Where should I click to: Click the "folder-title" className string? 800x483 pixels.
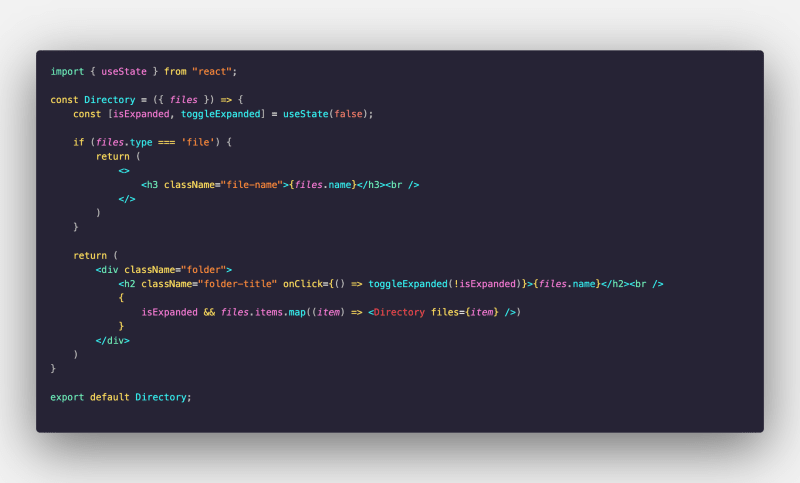coord(238,284)
